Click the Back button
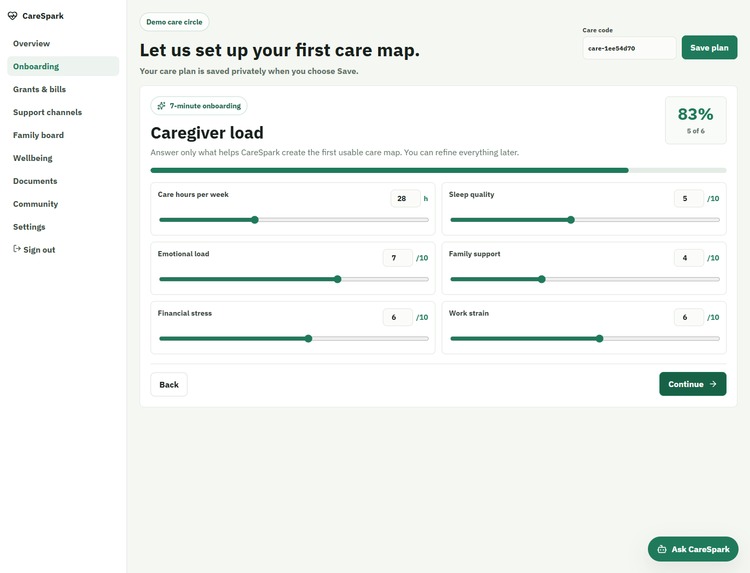Screen dimensions: 750x573 coord(169,385)
